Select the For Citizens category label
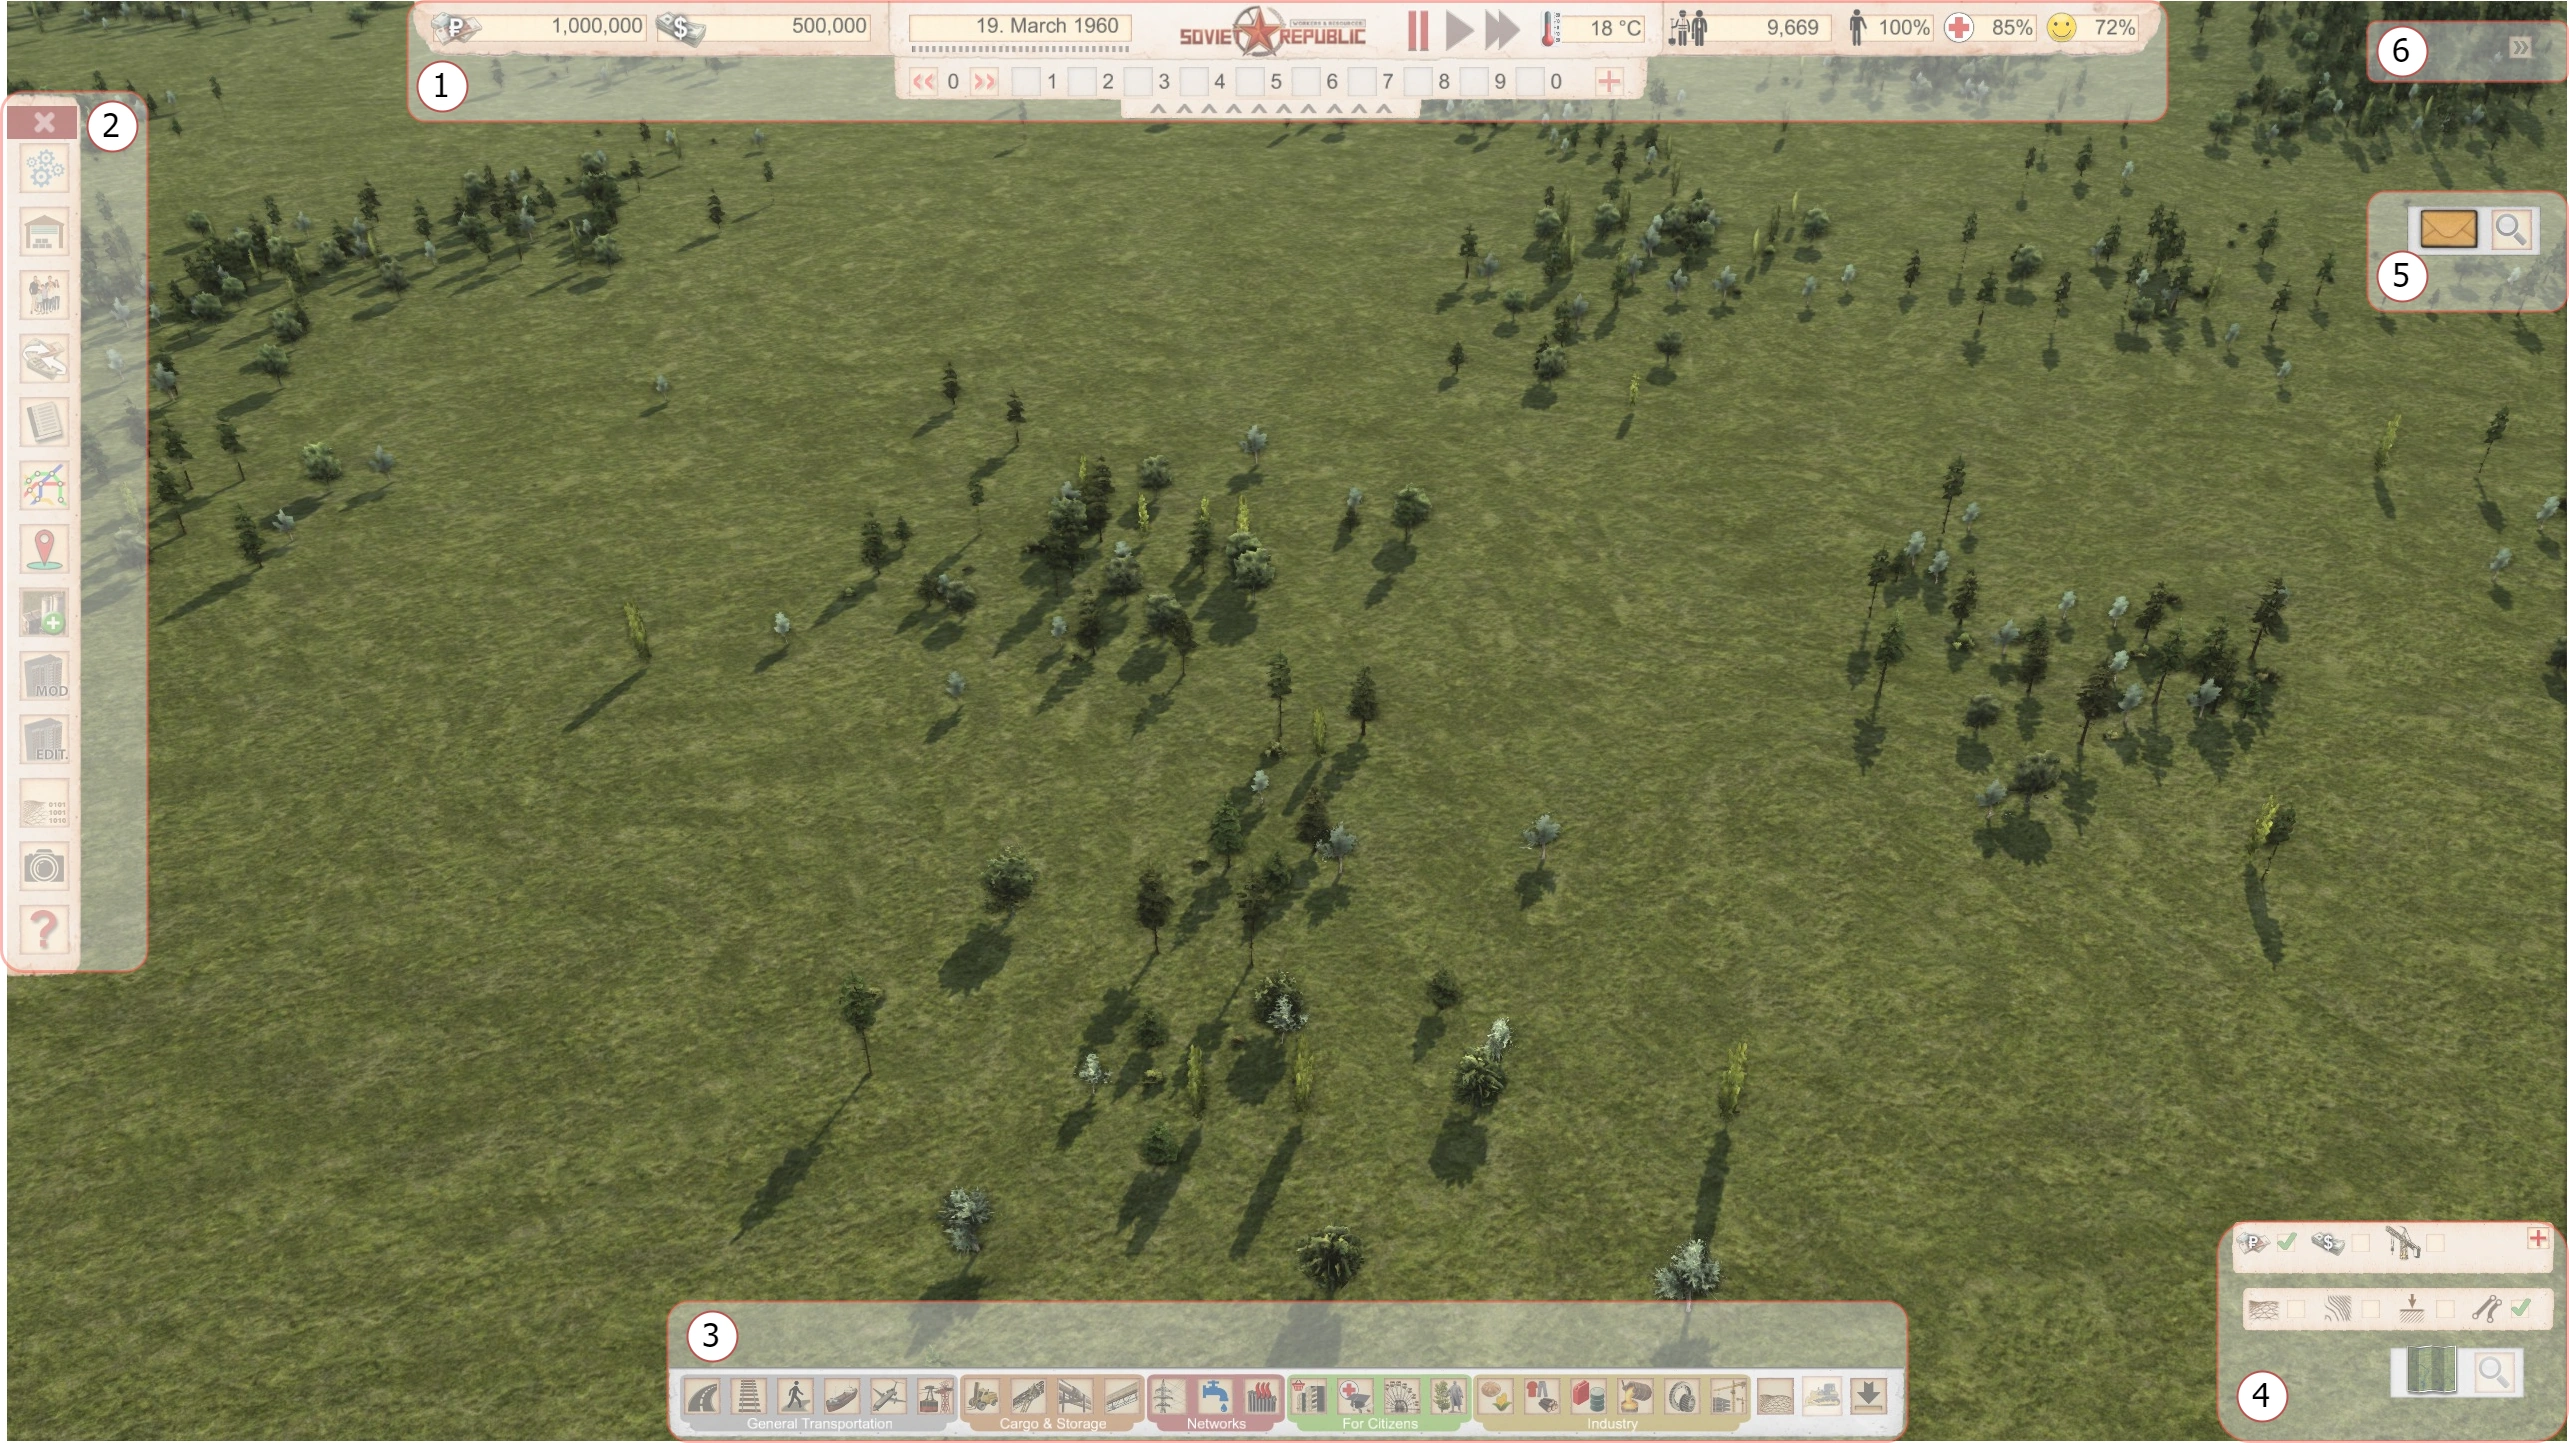 (1379, 1423)
